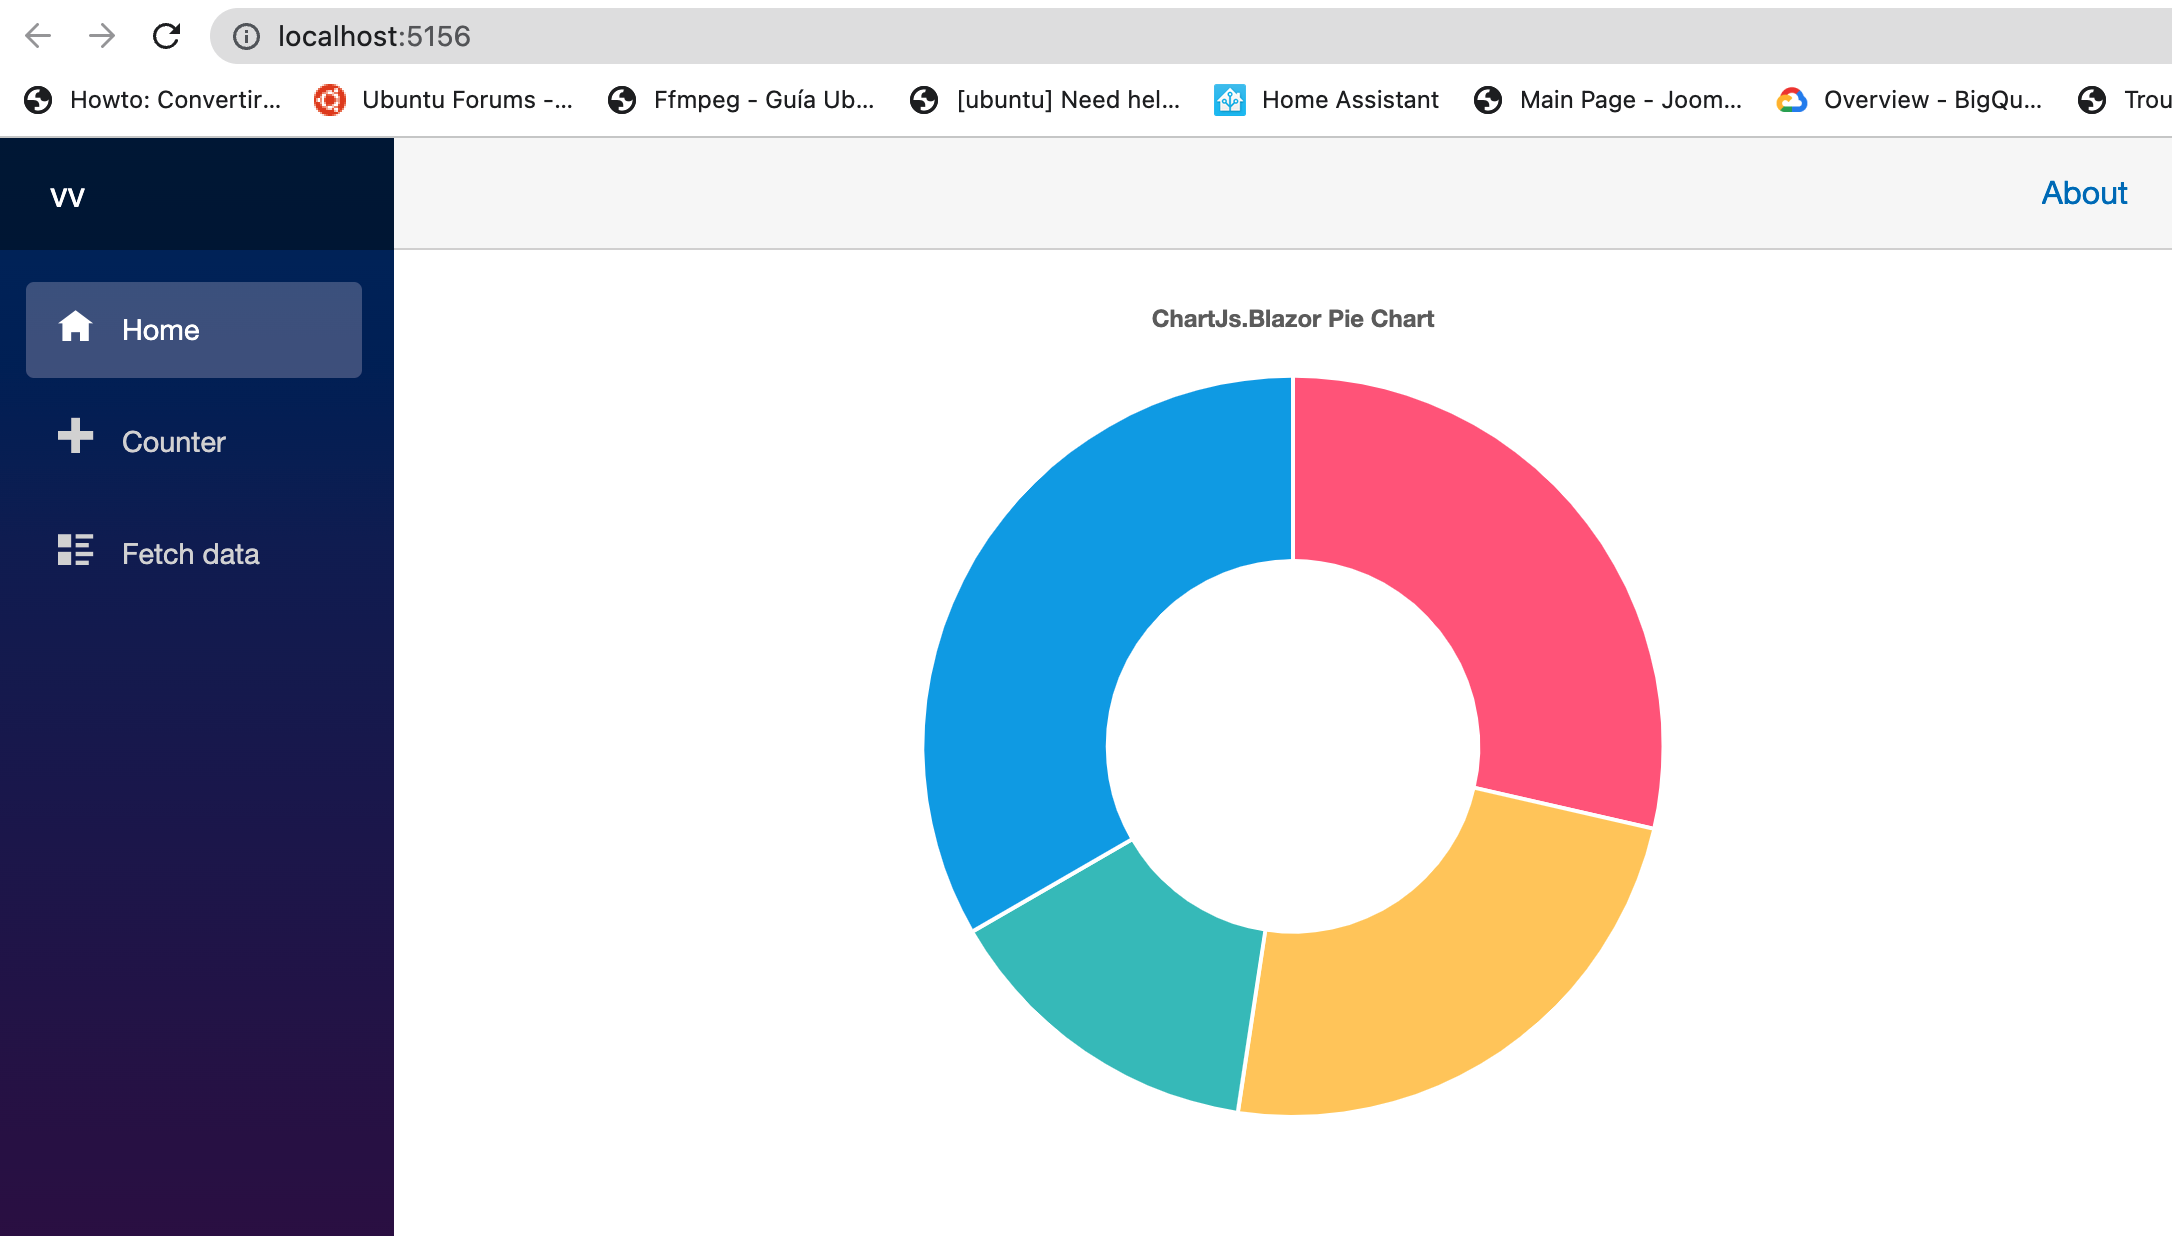Click the plus icon beside Counter
Image resolution: width=2172 pixels, height=1236 pixels.
[x=75, y=436]
